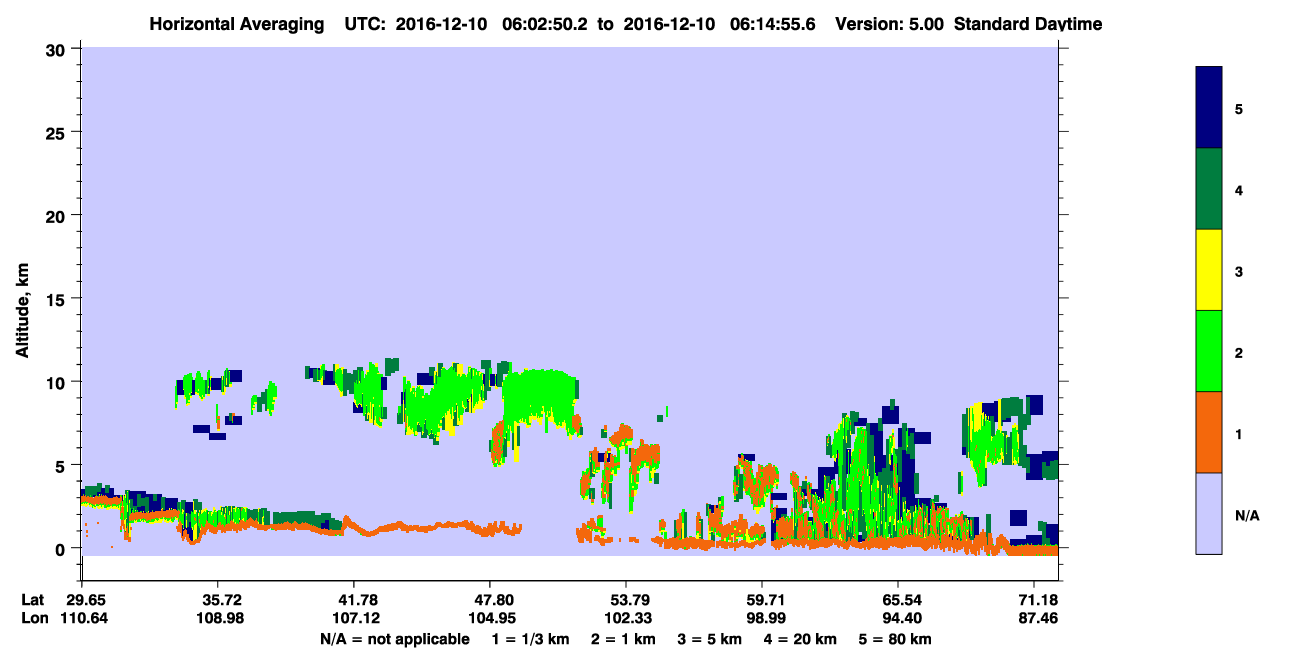The image size is (1300, 667).
Task: Click the colorbar label '5'
Action: [1239, 108]
